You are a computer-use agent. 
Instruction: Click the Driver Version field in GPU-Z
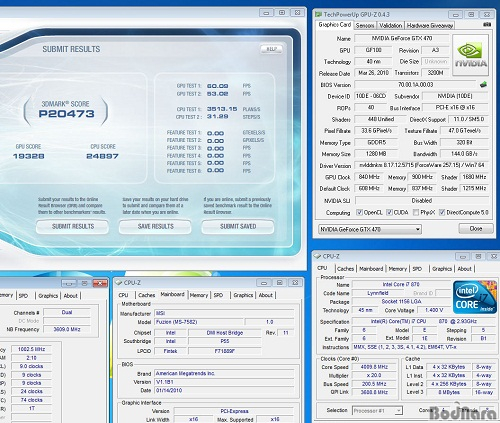coord(422,165)
